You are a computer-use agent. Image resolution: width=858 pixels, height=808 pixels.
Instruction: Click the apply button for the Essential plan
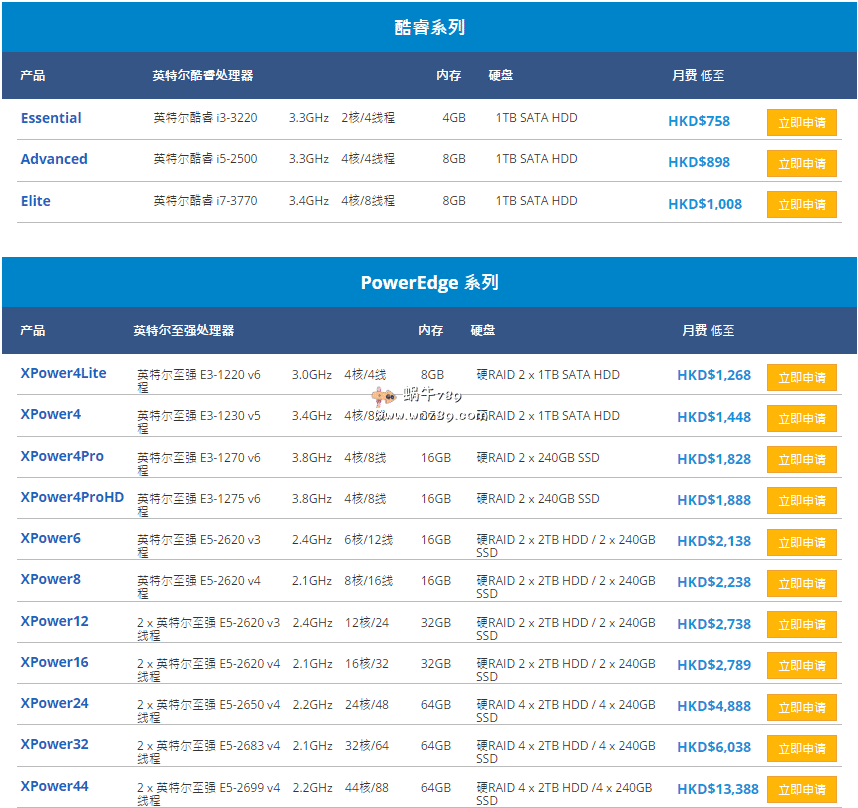point(801,122)
